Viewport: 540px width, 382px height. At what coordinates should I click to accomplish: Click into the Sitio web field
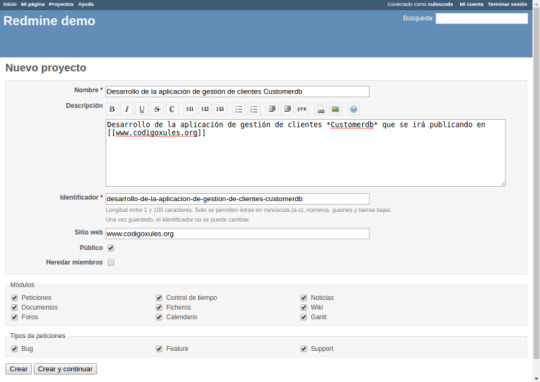[x=237, y=234]
